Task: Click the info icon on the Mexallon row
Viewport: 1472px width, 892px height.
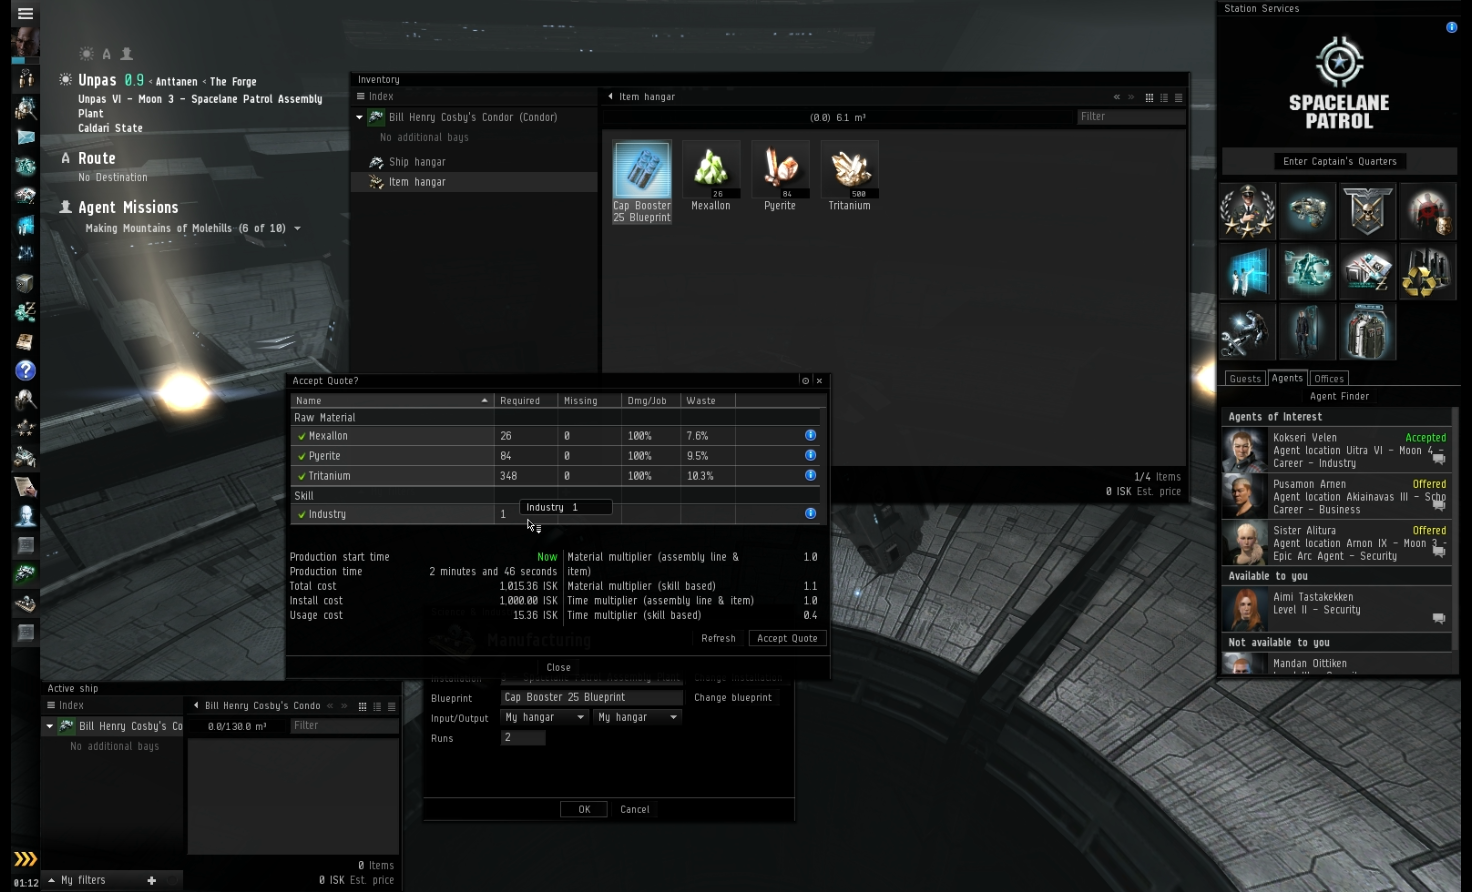Action: 810,434
